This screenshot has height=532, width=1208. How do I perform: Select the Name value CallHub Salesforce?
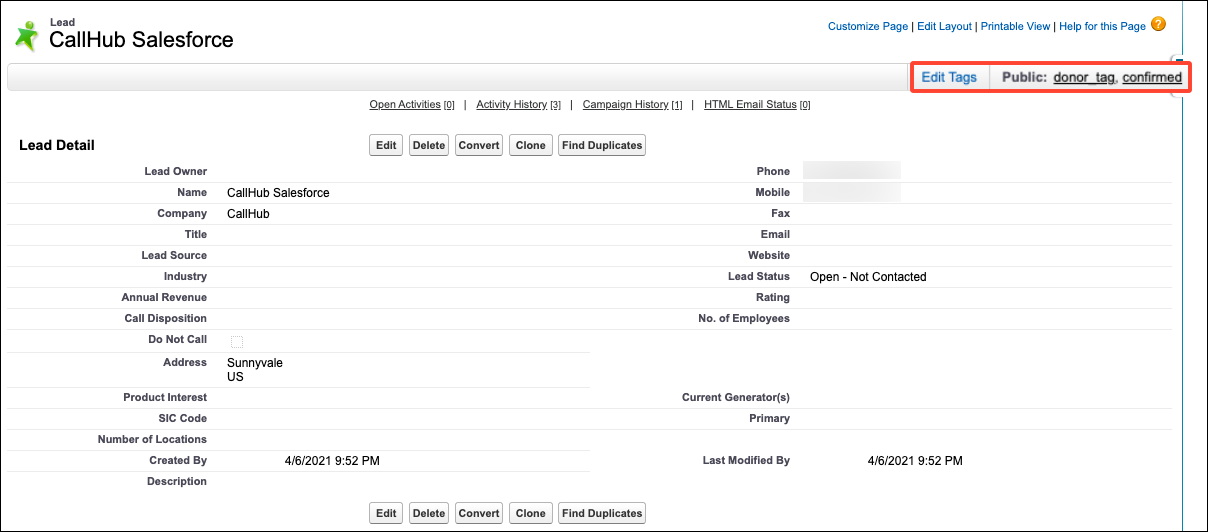pyautogui.click(x=278, y=193)
